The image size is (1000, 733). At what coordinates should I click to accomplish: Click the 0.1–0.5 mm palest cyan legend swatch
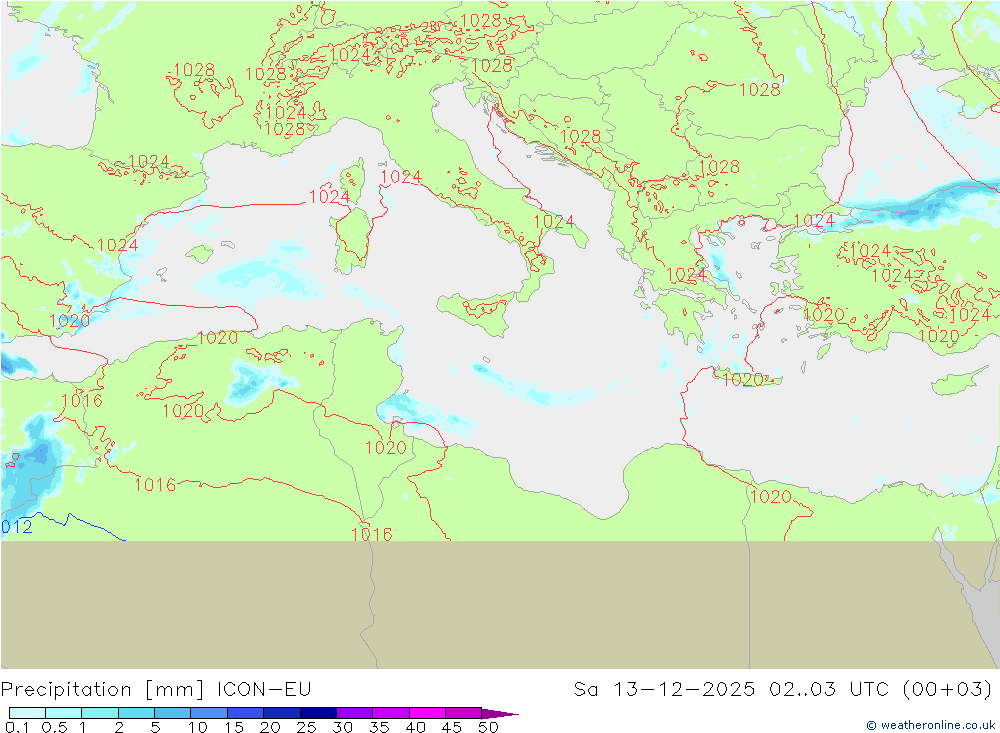coord(27,713)
